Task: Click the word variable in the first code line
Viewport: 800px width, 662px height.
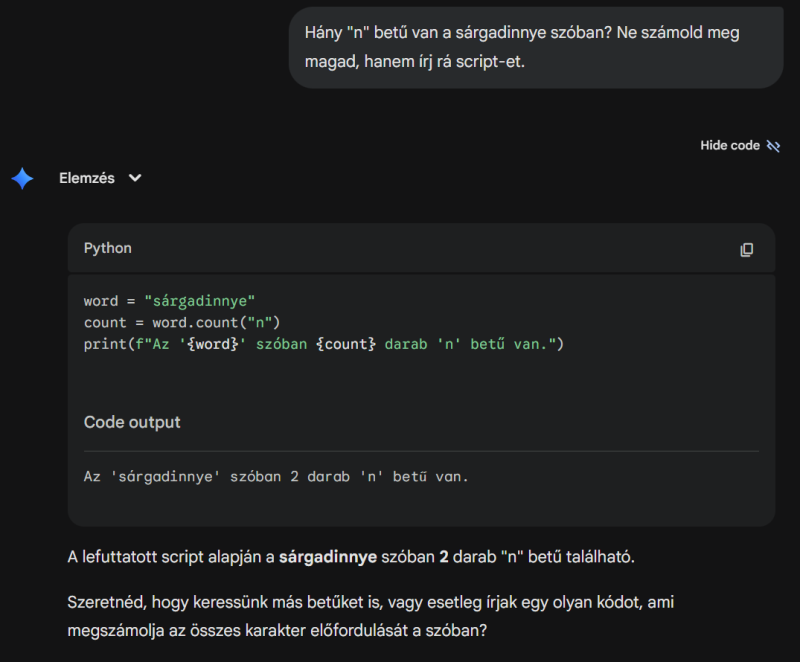Action: (x=101, y=301)
